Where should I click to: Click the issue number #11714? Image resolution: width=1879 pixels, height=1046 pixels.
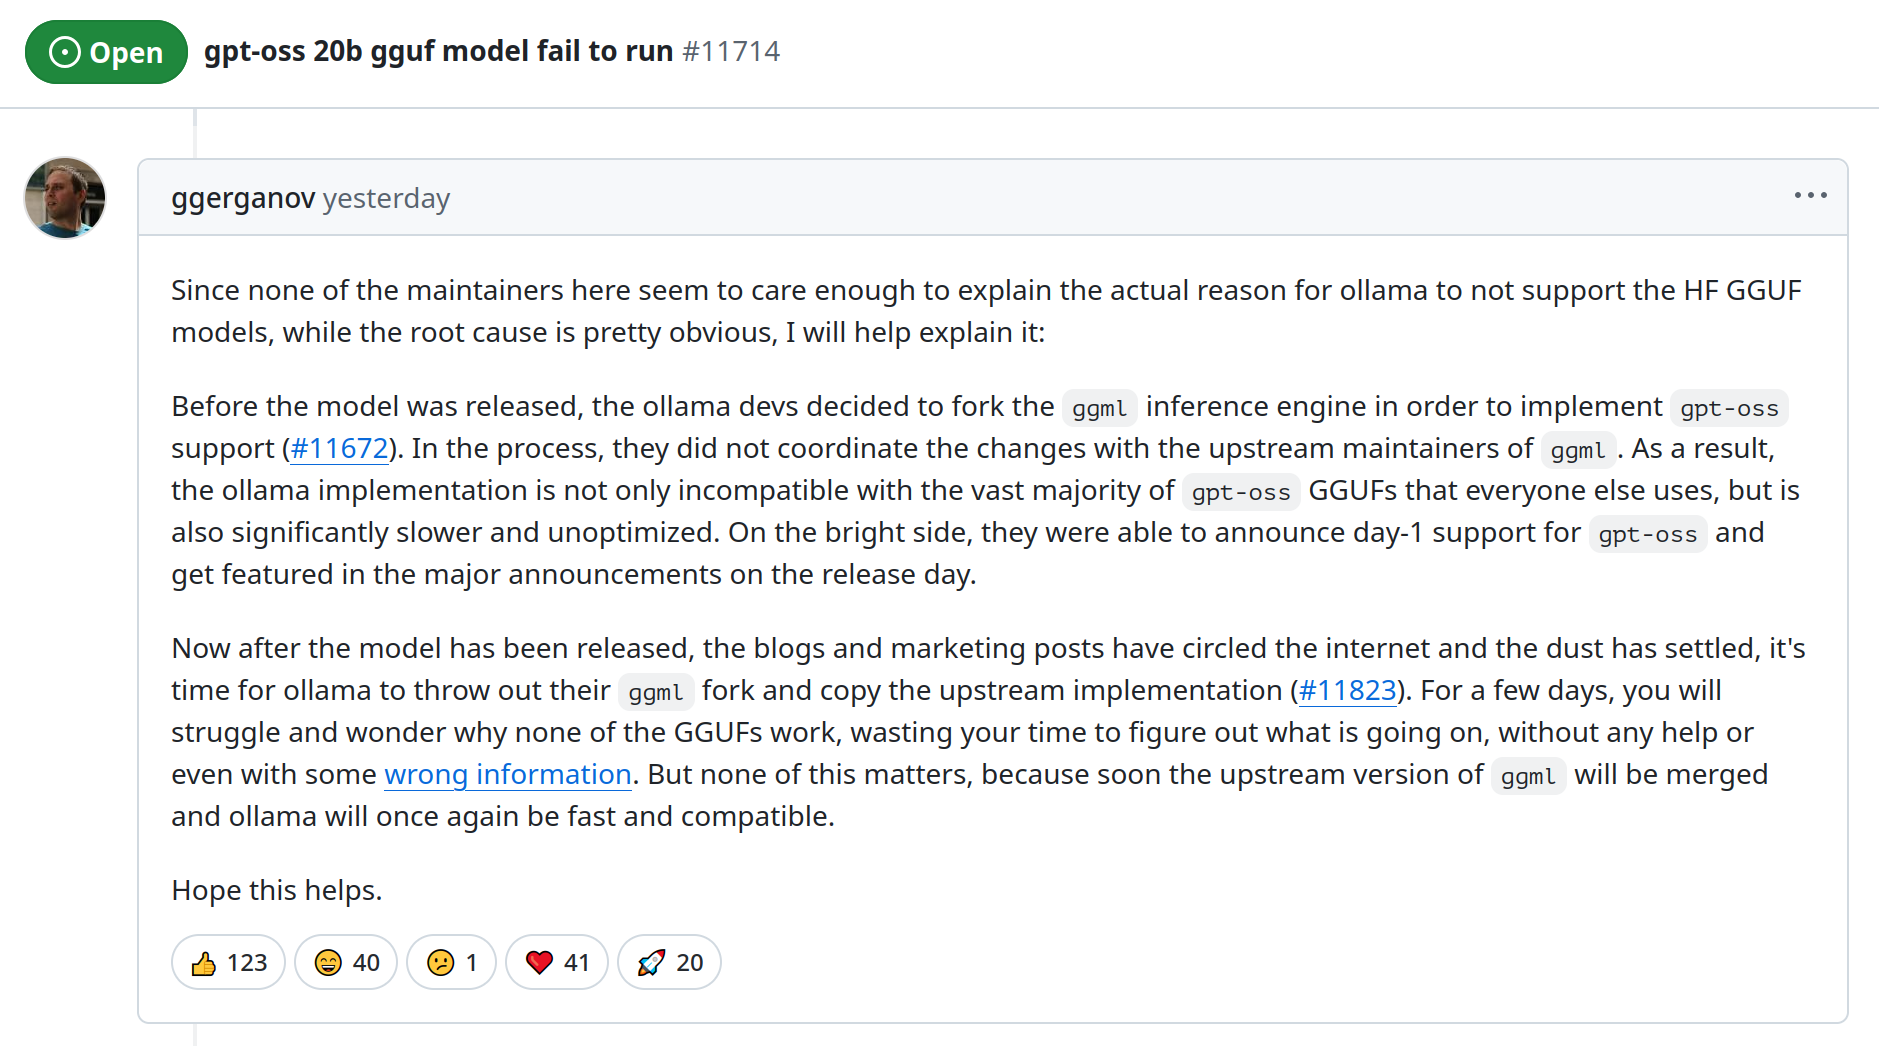coord(731,51)
